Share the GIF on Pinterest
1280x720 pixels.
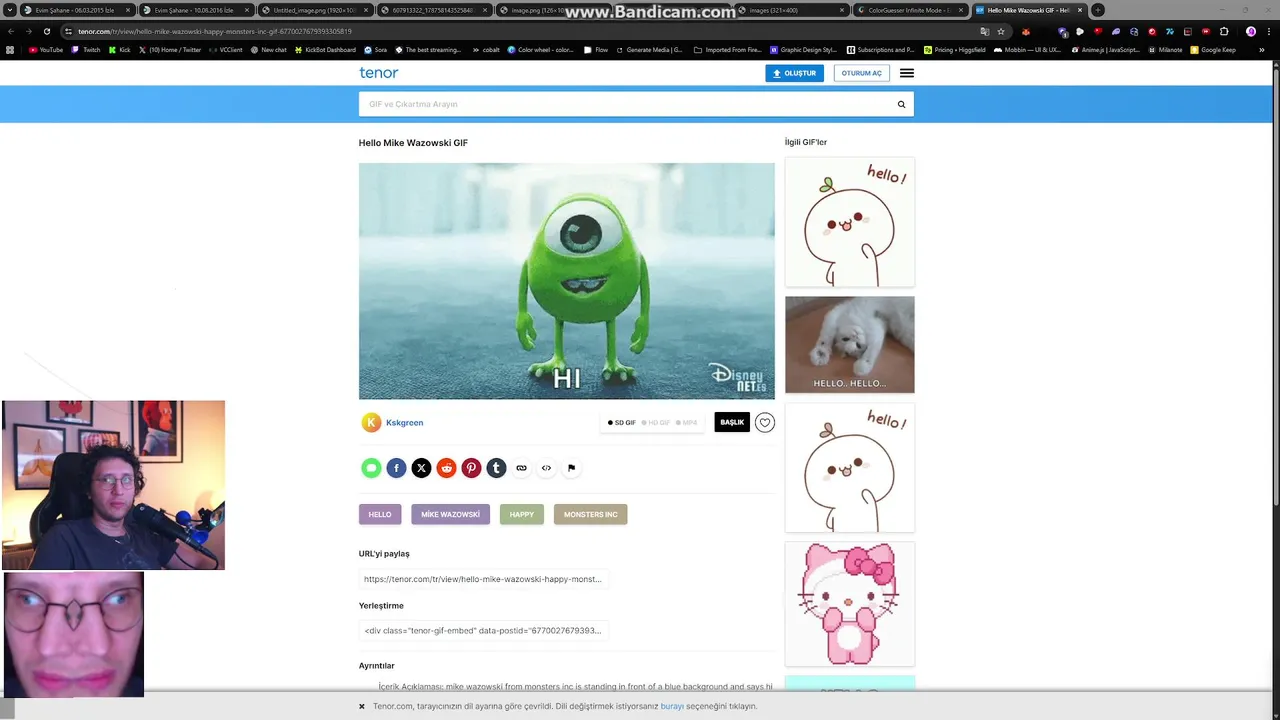[471, 468]
